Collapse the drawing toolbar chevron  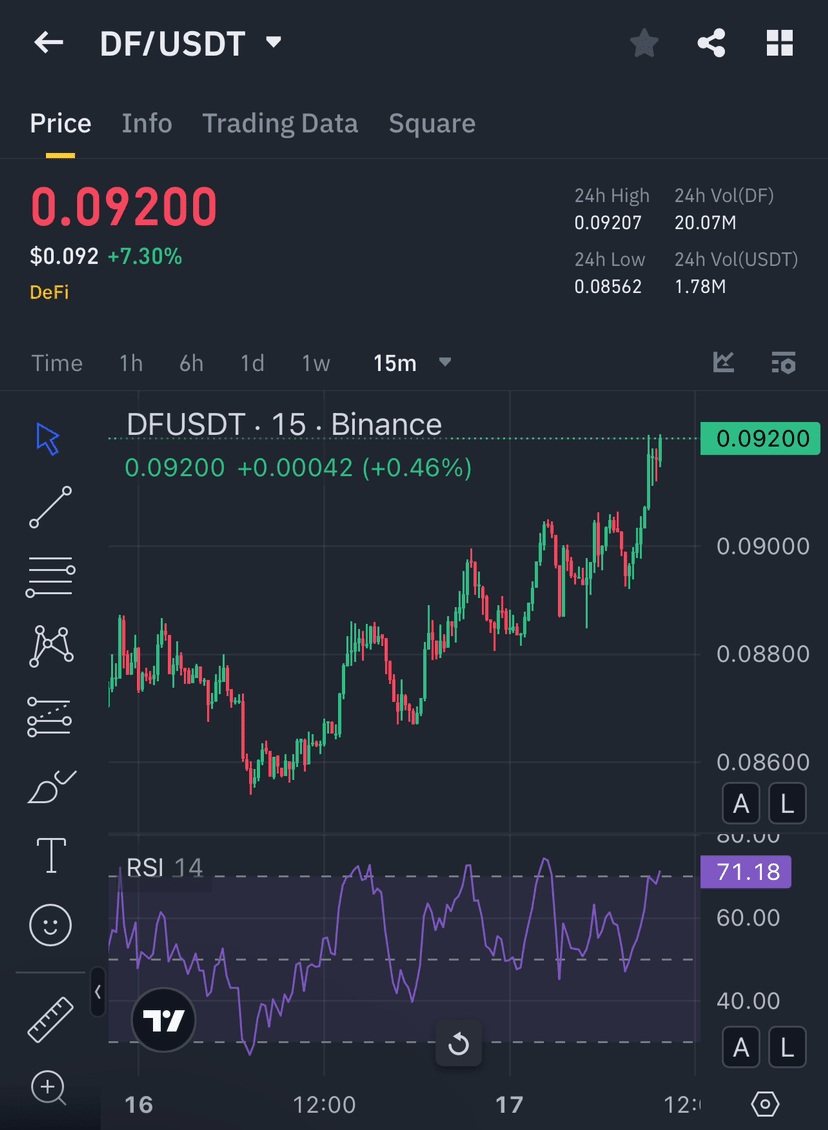point(97,992)
